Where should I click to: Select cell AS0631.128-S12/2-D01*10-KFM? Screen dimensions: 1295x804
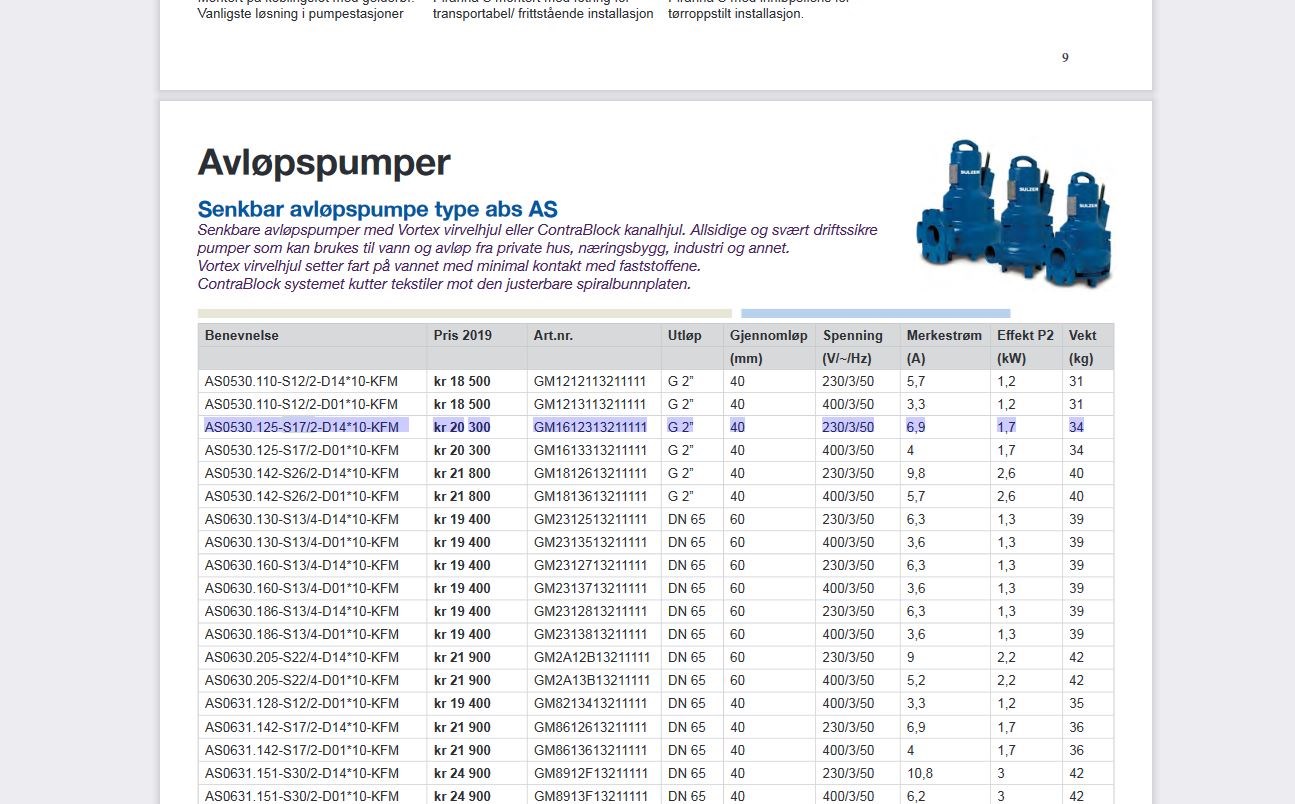302,703
